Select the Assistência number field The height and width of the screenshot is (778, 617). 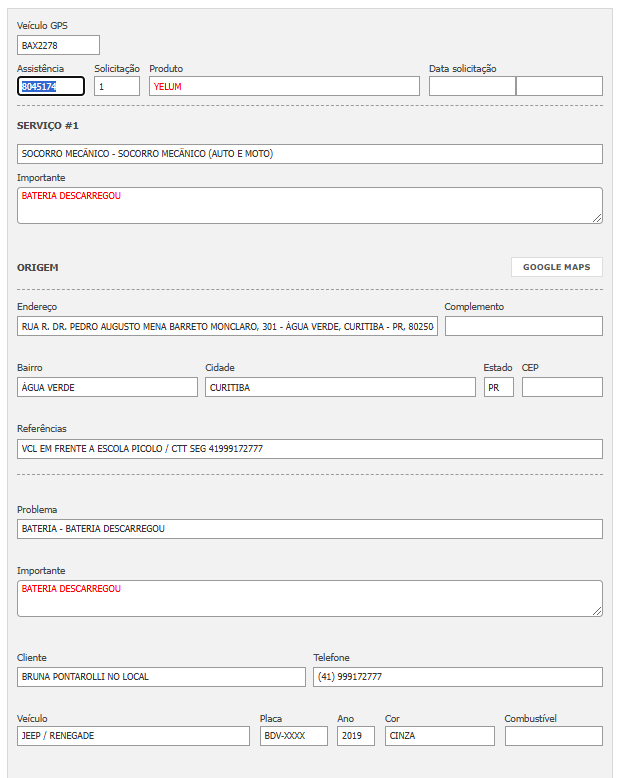pos(51,86)
